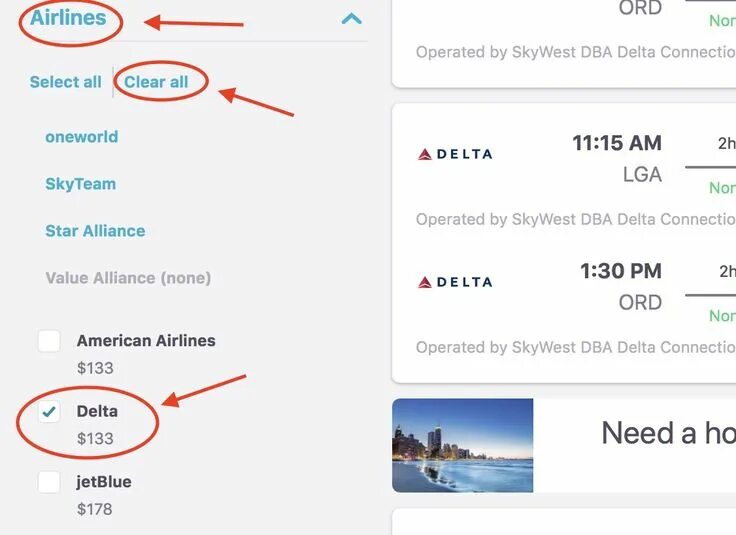Click Clear all airlines link

point(156,82)
